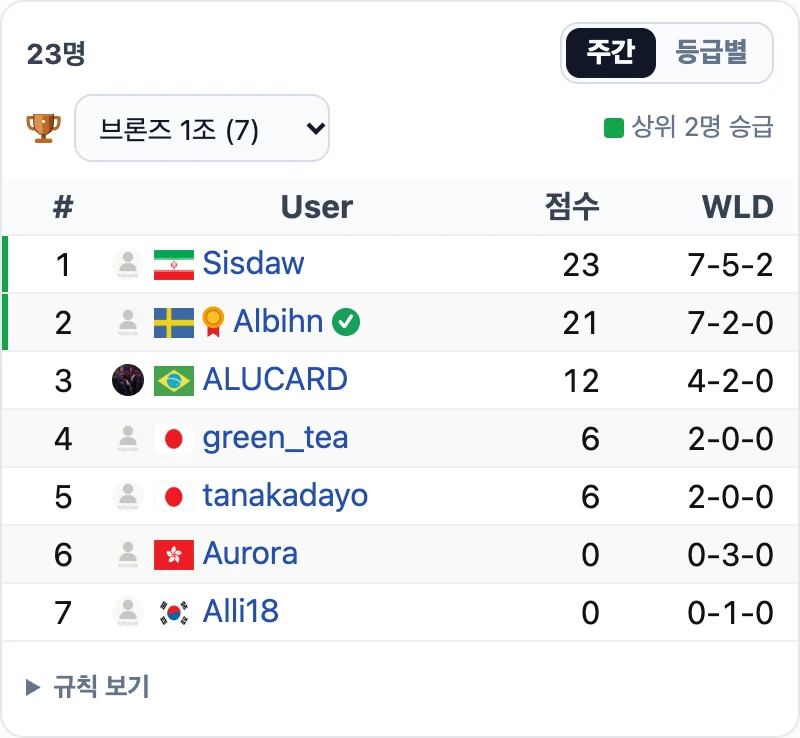Click Albihn's green verified checkmark
Image resolution: width=800 pixels, height=738 pixels.
tap(346, 322)
